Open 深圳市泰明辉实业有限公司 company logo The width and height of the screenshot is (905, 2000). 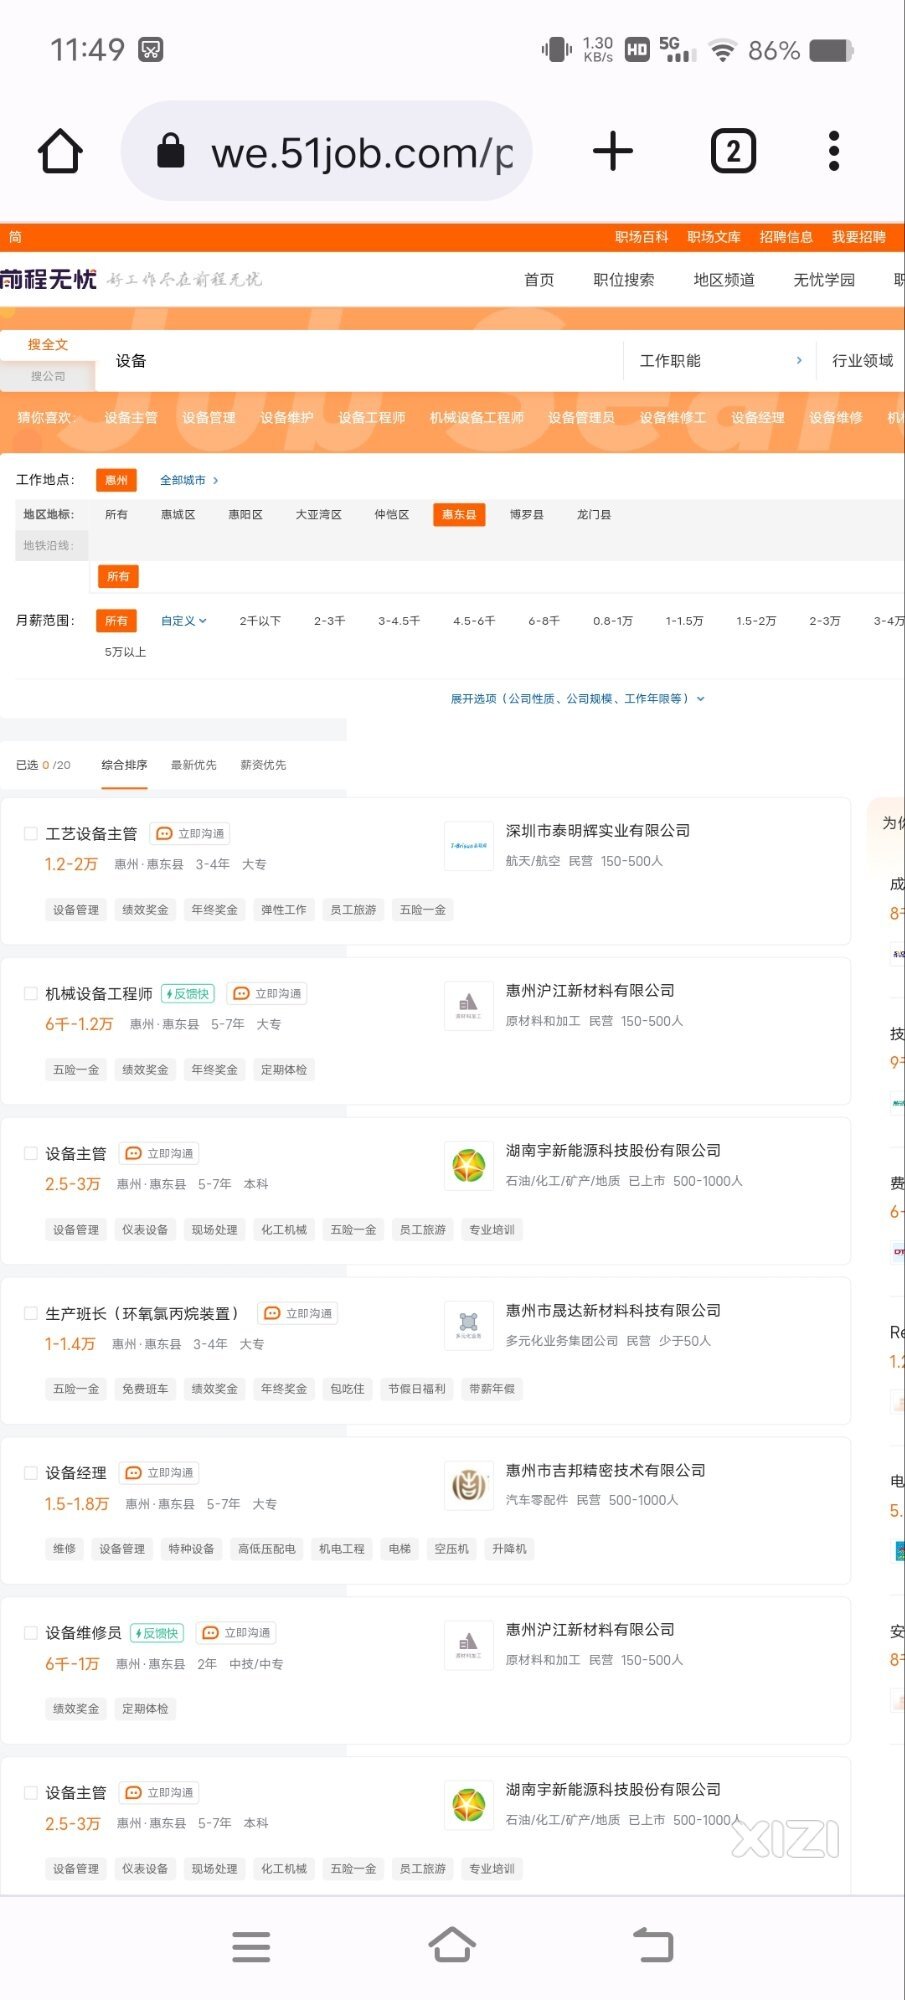tap(469, 846)
